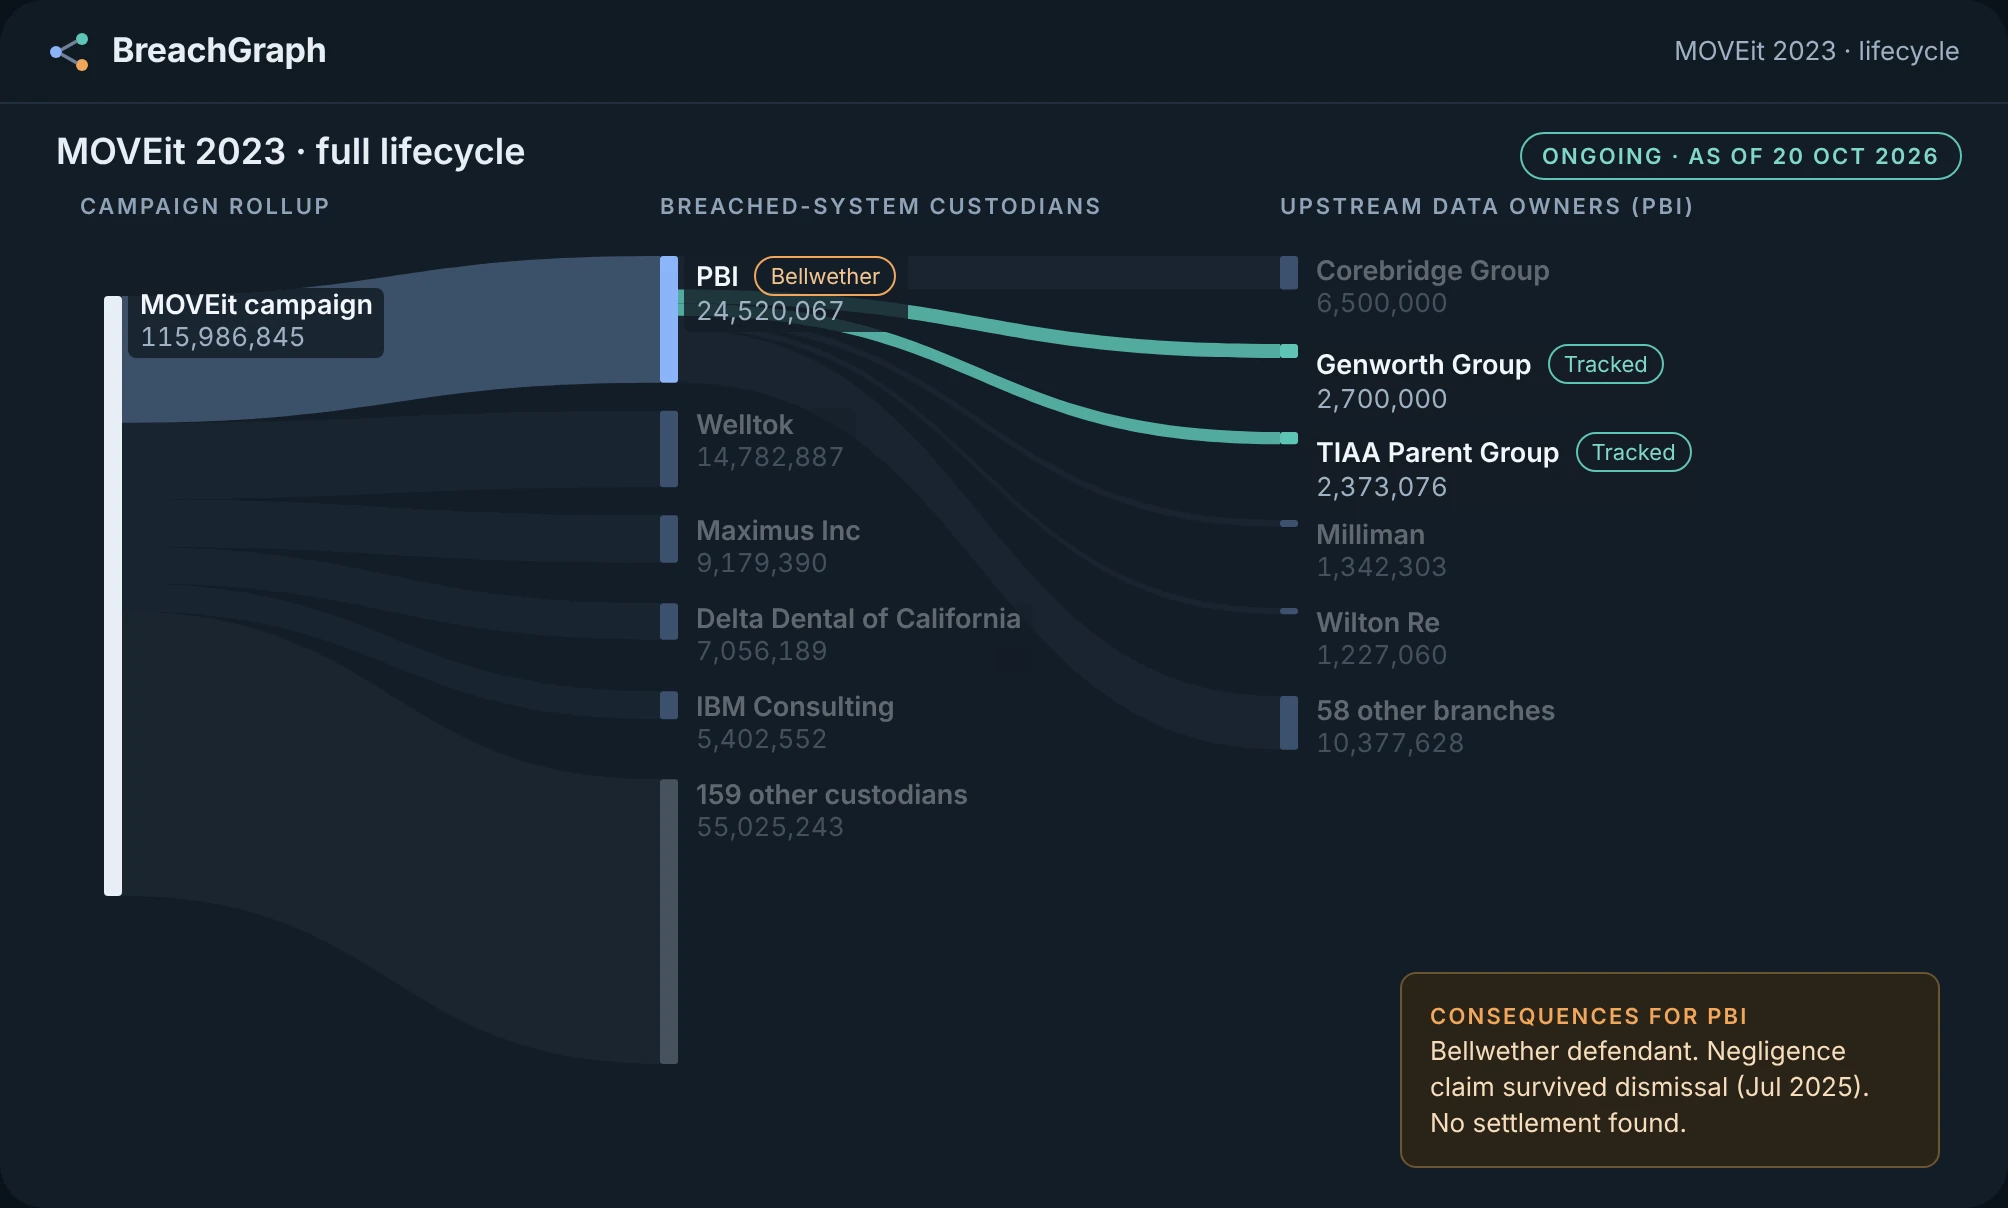Click the 10,377,628 value under other branches
Screen dimensions: 2008x1208
pyautogui.click(x=1390, y=743)
